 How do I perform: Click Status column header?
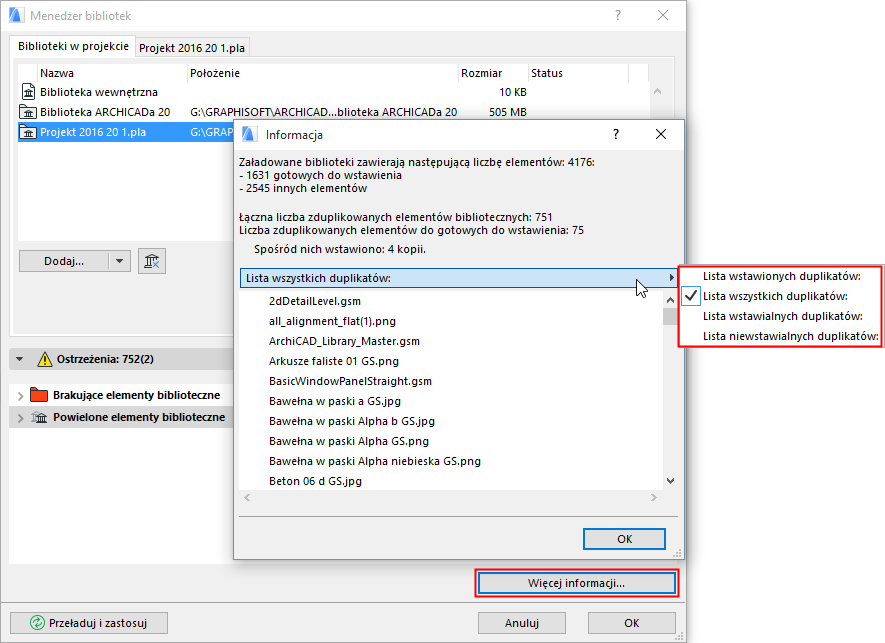pyautogui.click(x=578, y=73)
